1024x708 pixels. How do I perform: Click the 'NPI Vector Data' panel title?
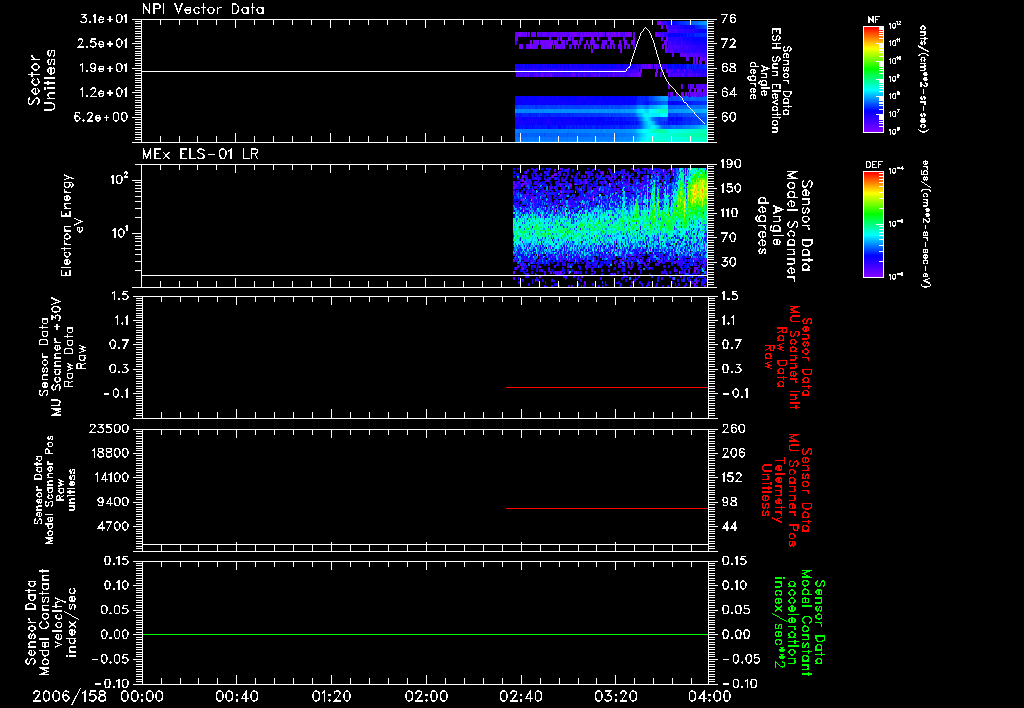pyautogui.click(x=204, y=9)
